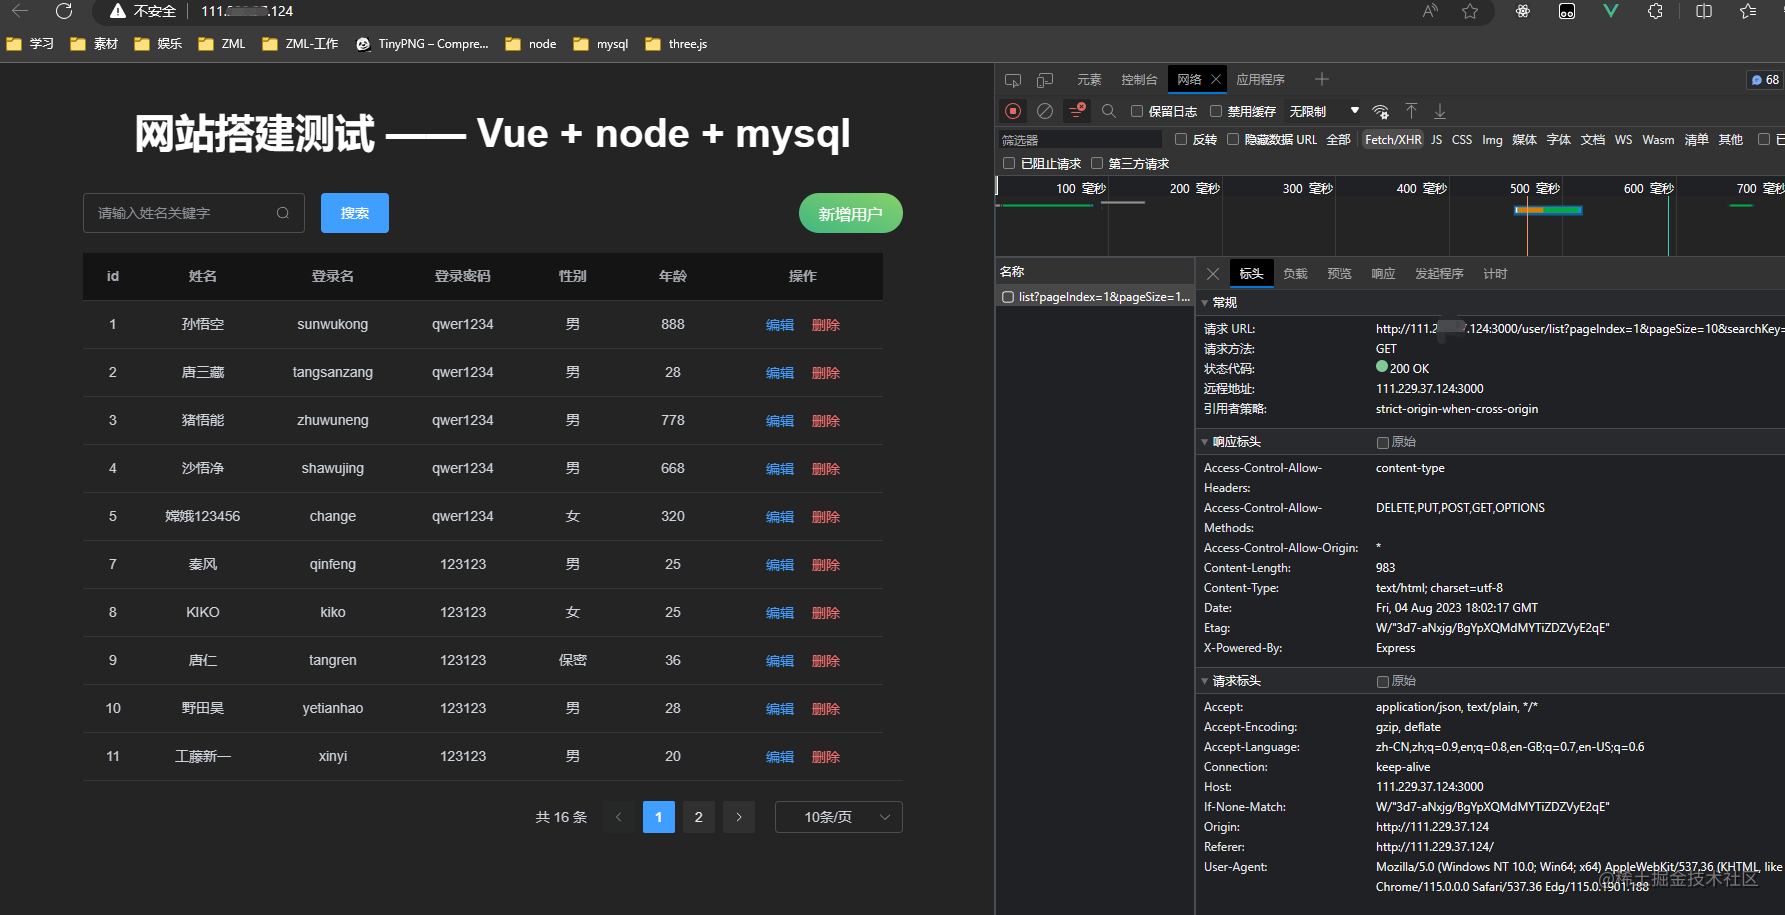Toggle 原始 checkbox beside 响应标头
Screen dimensions: 1785x915
click(1383, 442)
